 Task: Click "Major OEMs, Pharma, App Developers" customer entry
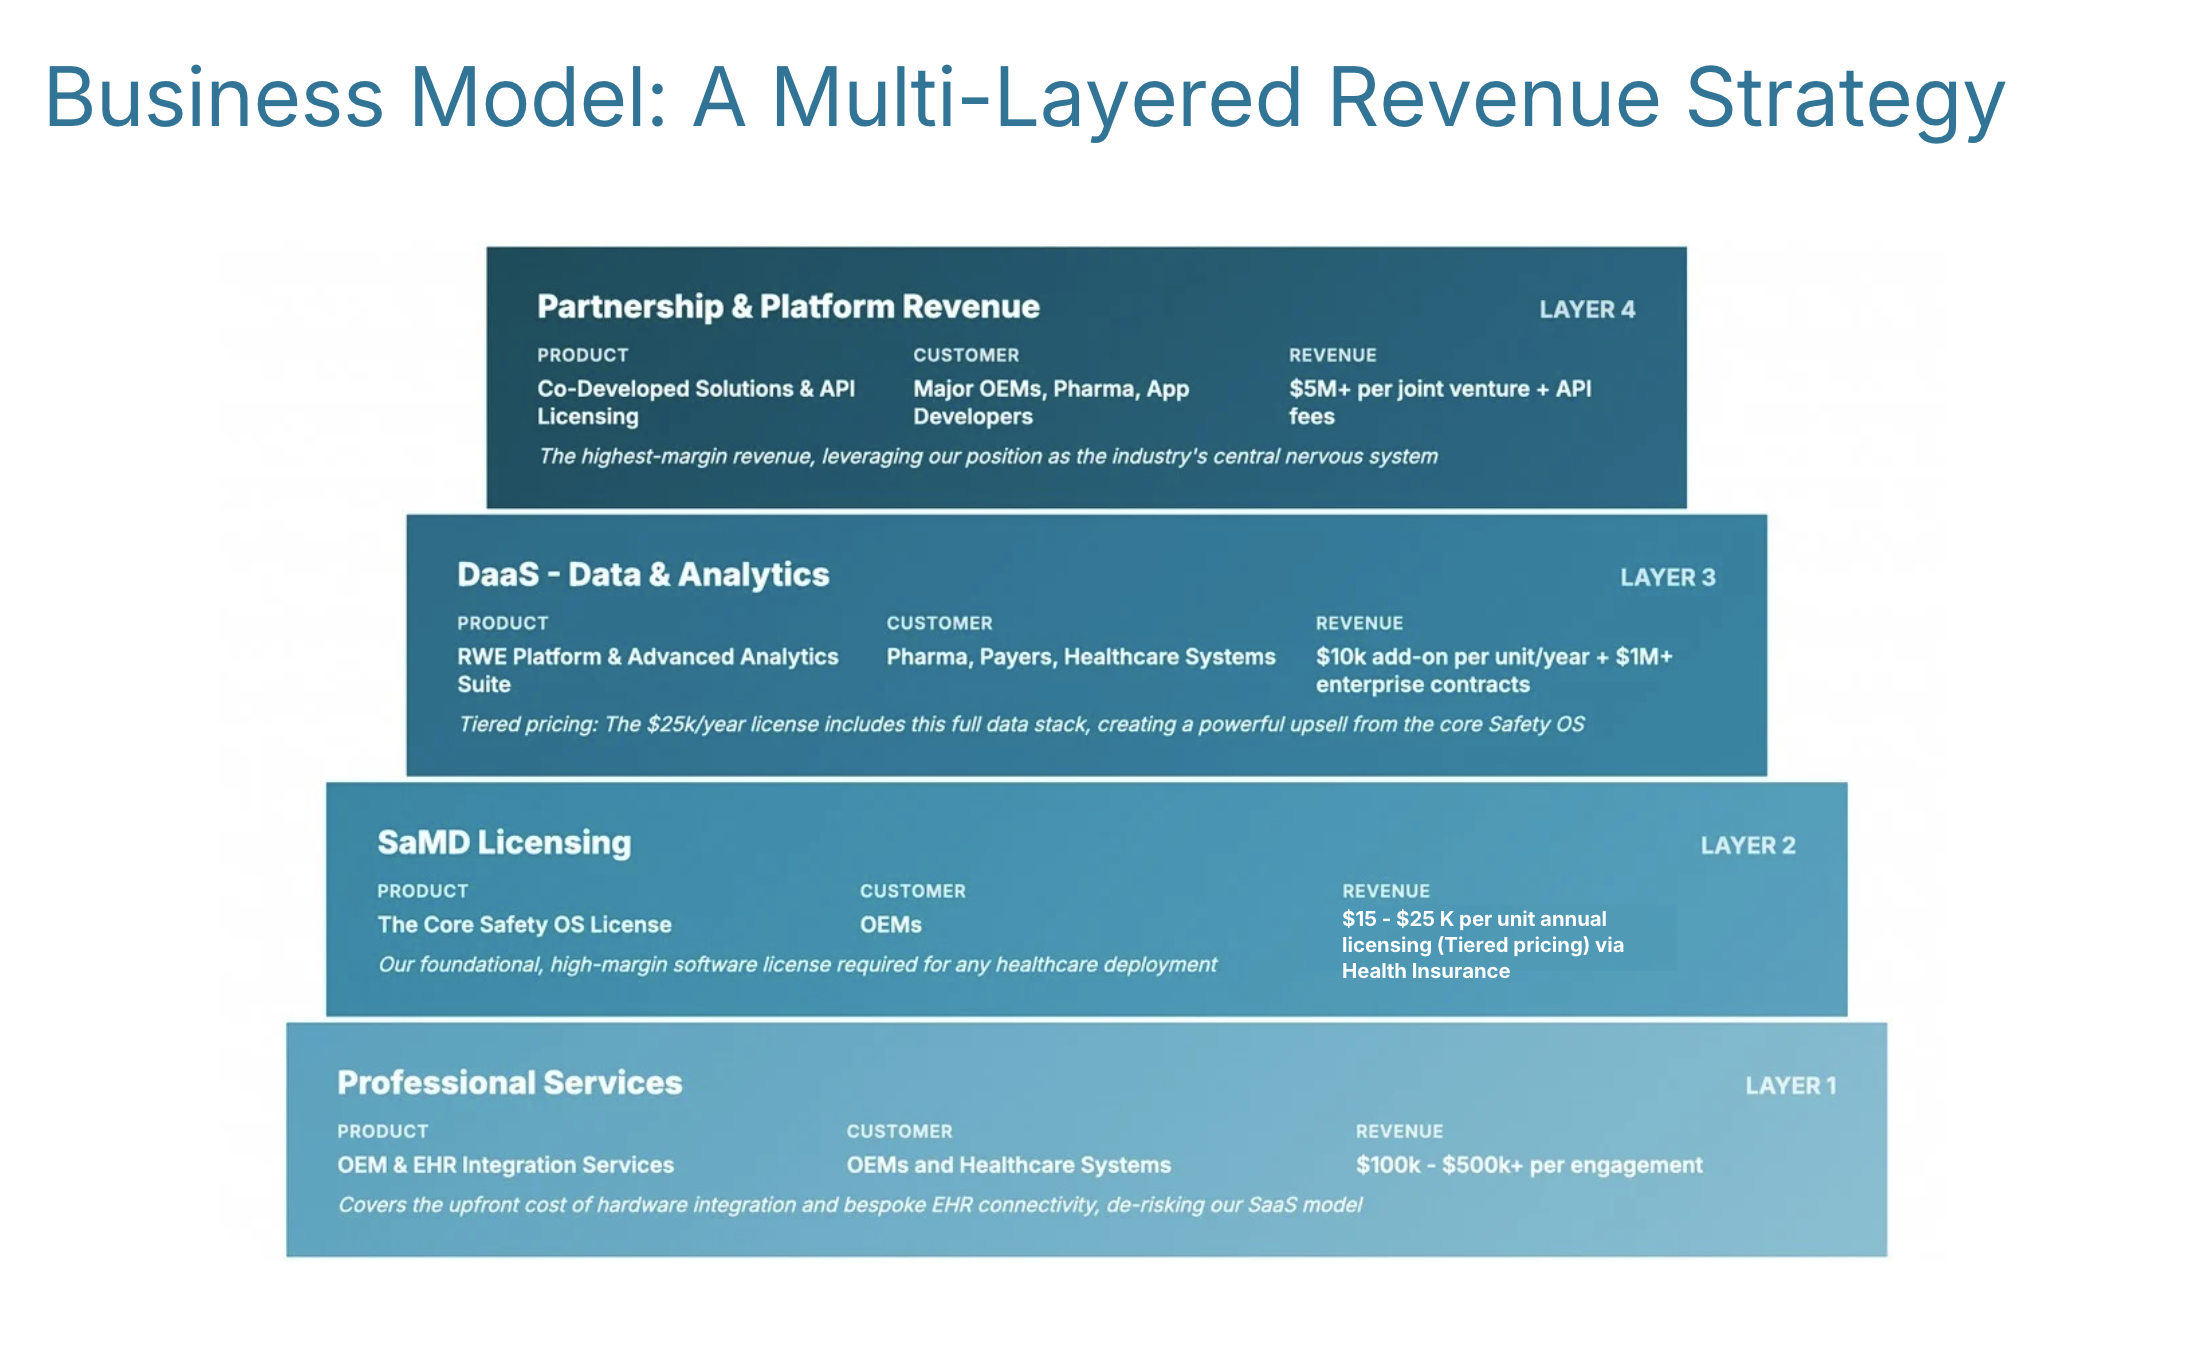(1050, 402)
